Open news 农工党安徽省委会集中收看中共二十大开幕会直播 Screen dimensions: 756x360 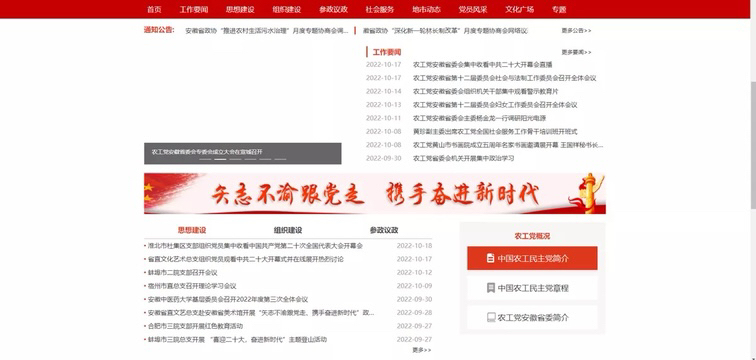click(x=483, y=65)
